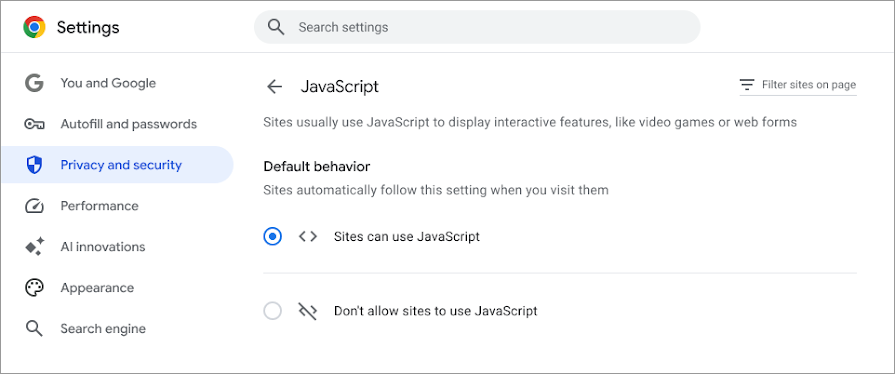Viewport: 895px width, 374px height.
Task: Click the shield icon for Privacy
Action: [34, 165]
